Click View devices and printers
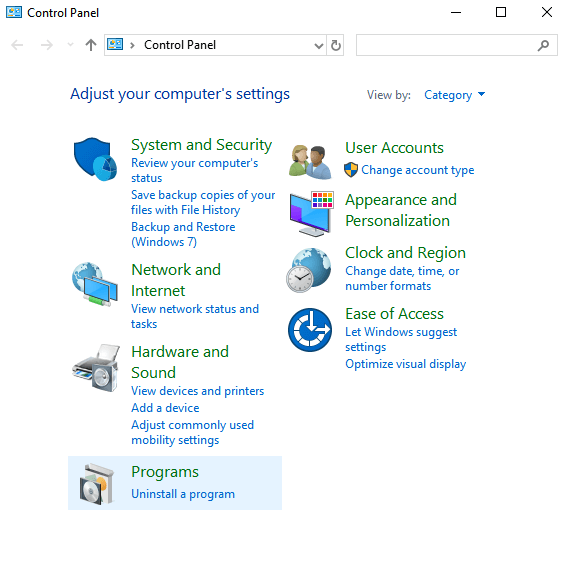 (x=197, y=391)
